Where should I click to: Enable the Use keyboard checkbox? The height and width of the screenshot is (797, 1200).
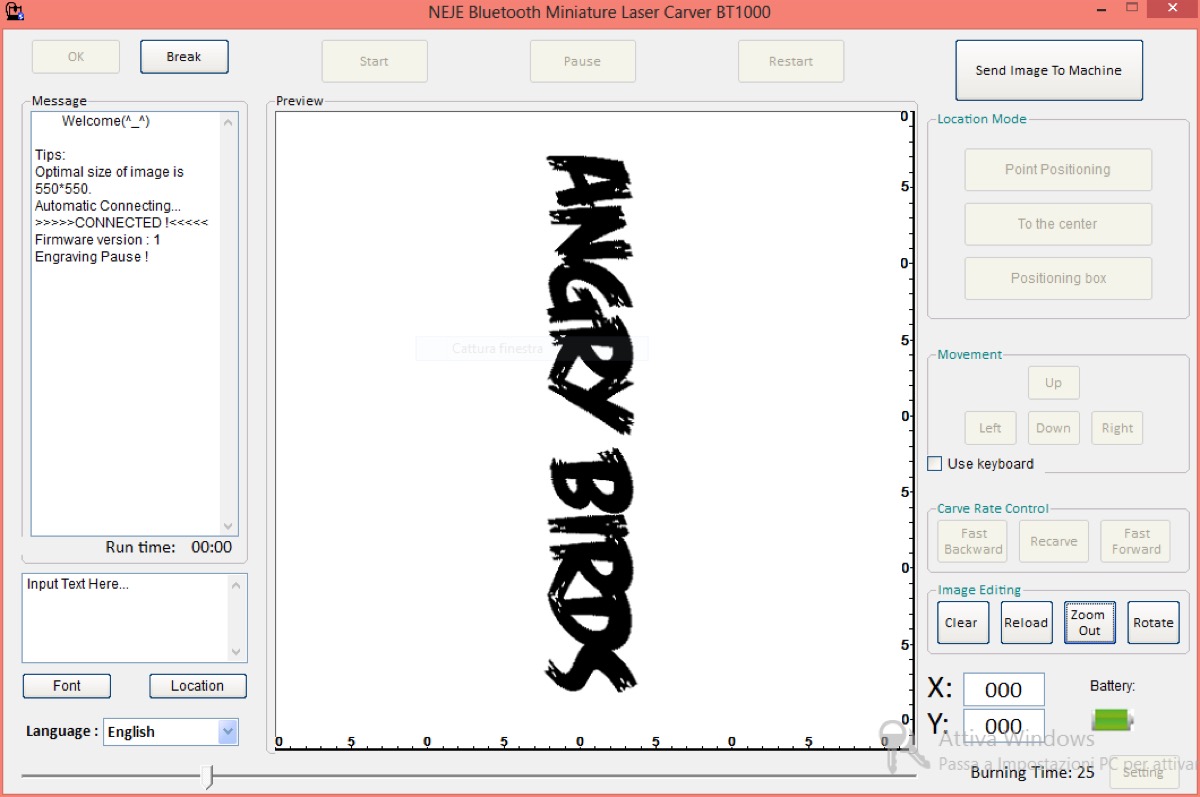(x=935, y=464)
